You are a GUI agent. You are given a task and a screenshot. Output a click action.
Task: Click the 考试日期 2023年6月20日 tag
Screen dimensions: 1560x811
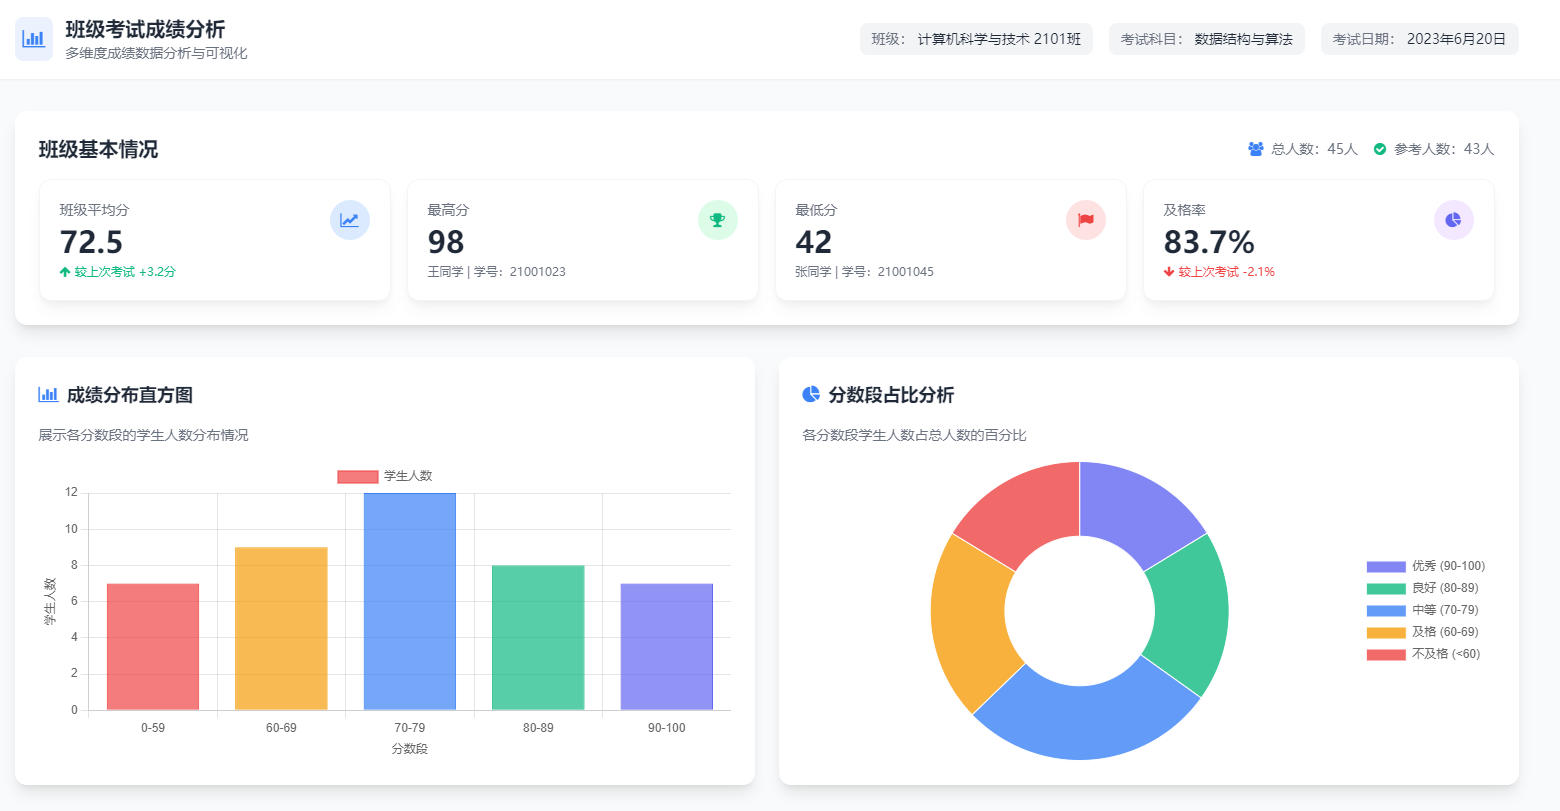click(1419, 39)
